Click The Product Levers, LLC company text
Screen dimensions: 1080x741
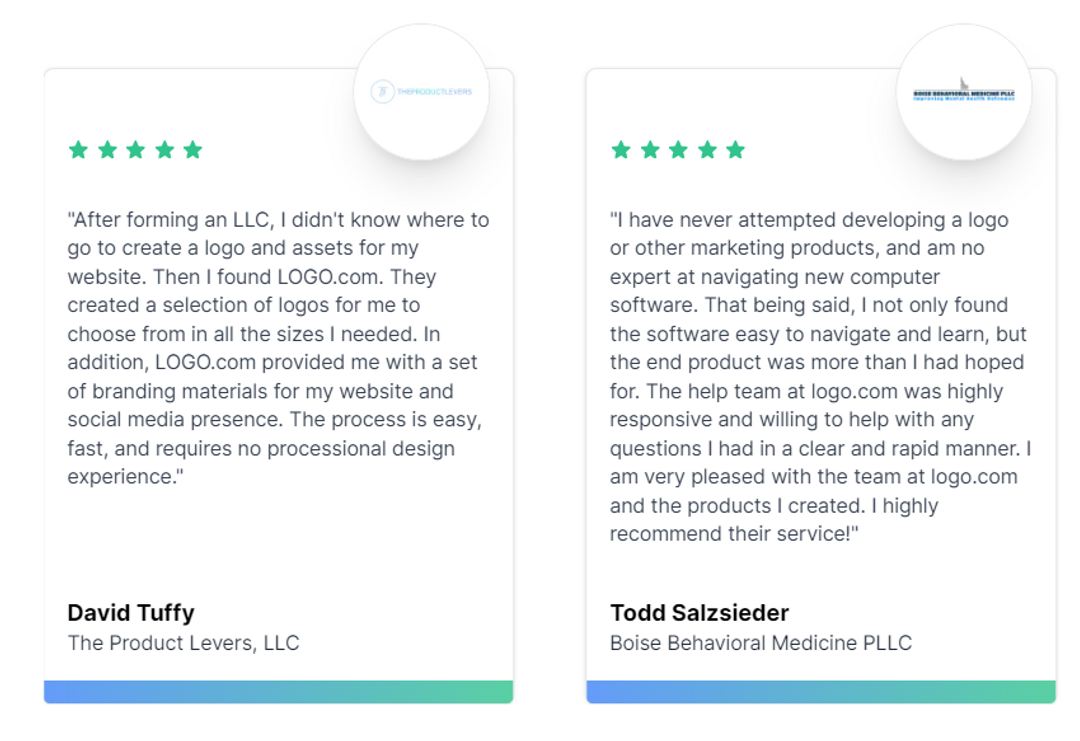[x=183, y=643]
